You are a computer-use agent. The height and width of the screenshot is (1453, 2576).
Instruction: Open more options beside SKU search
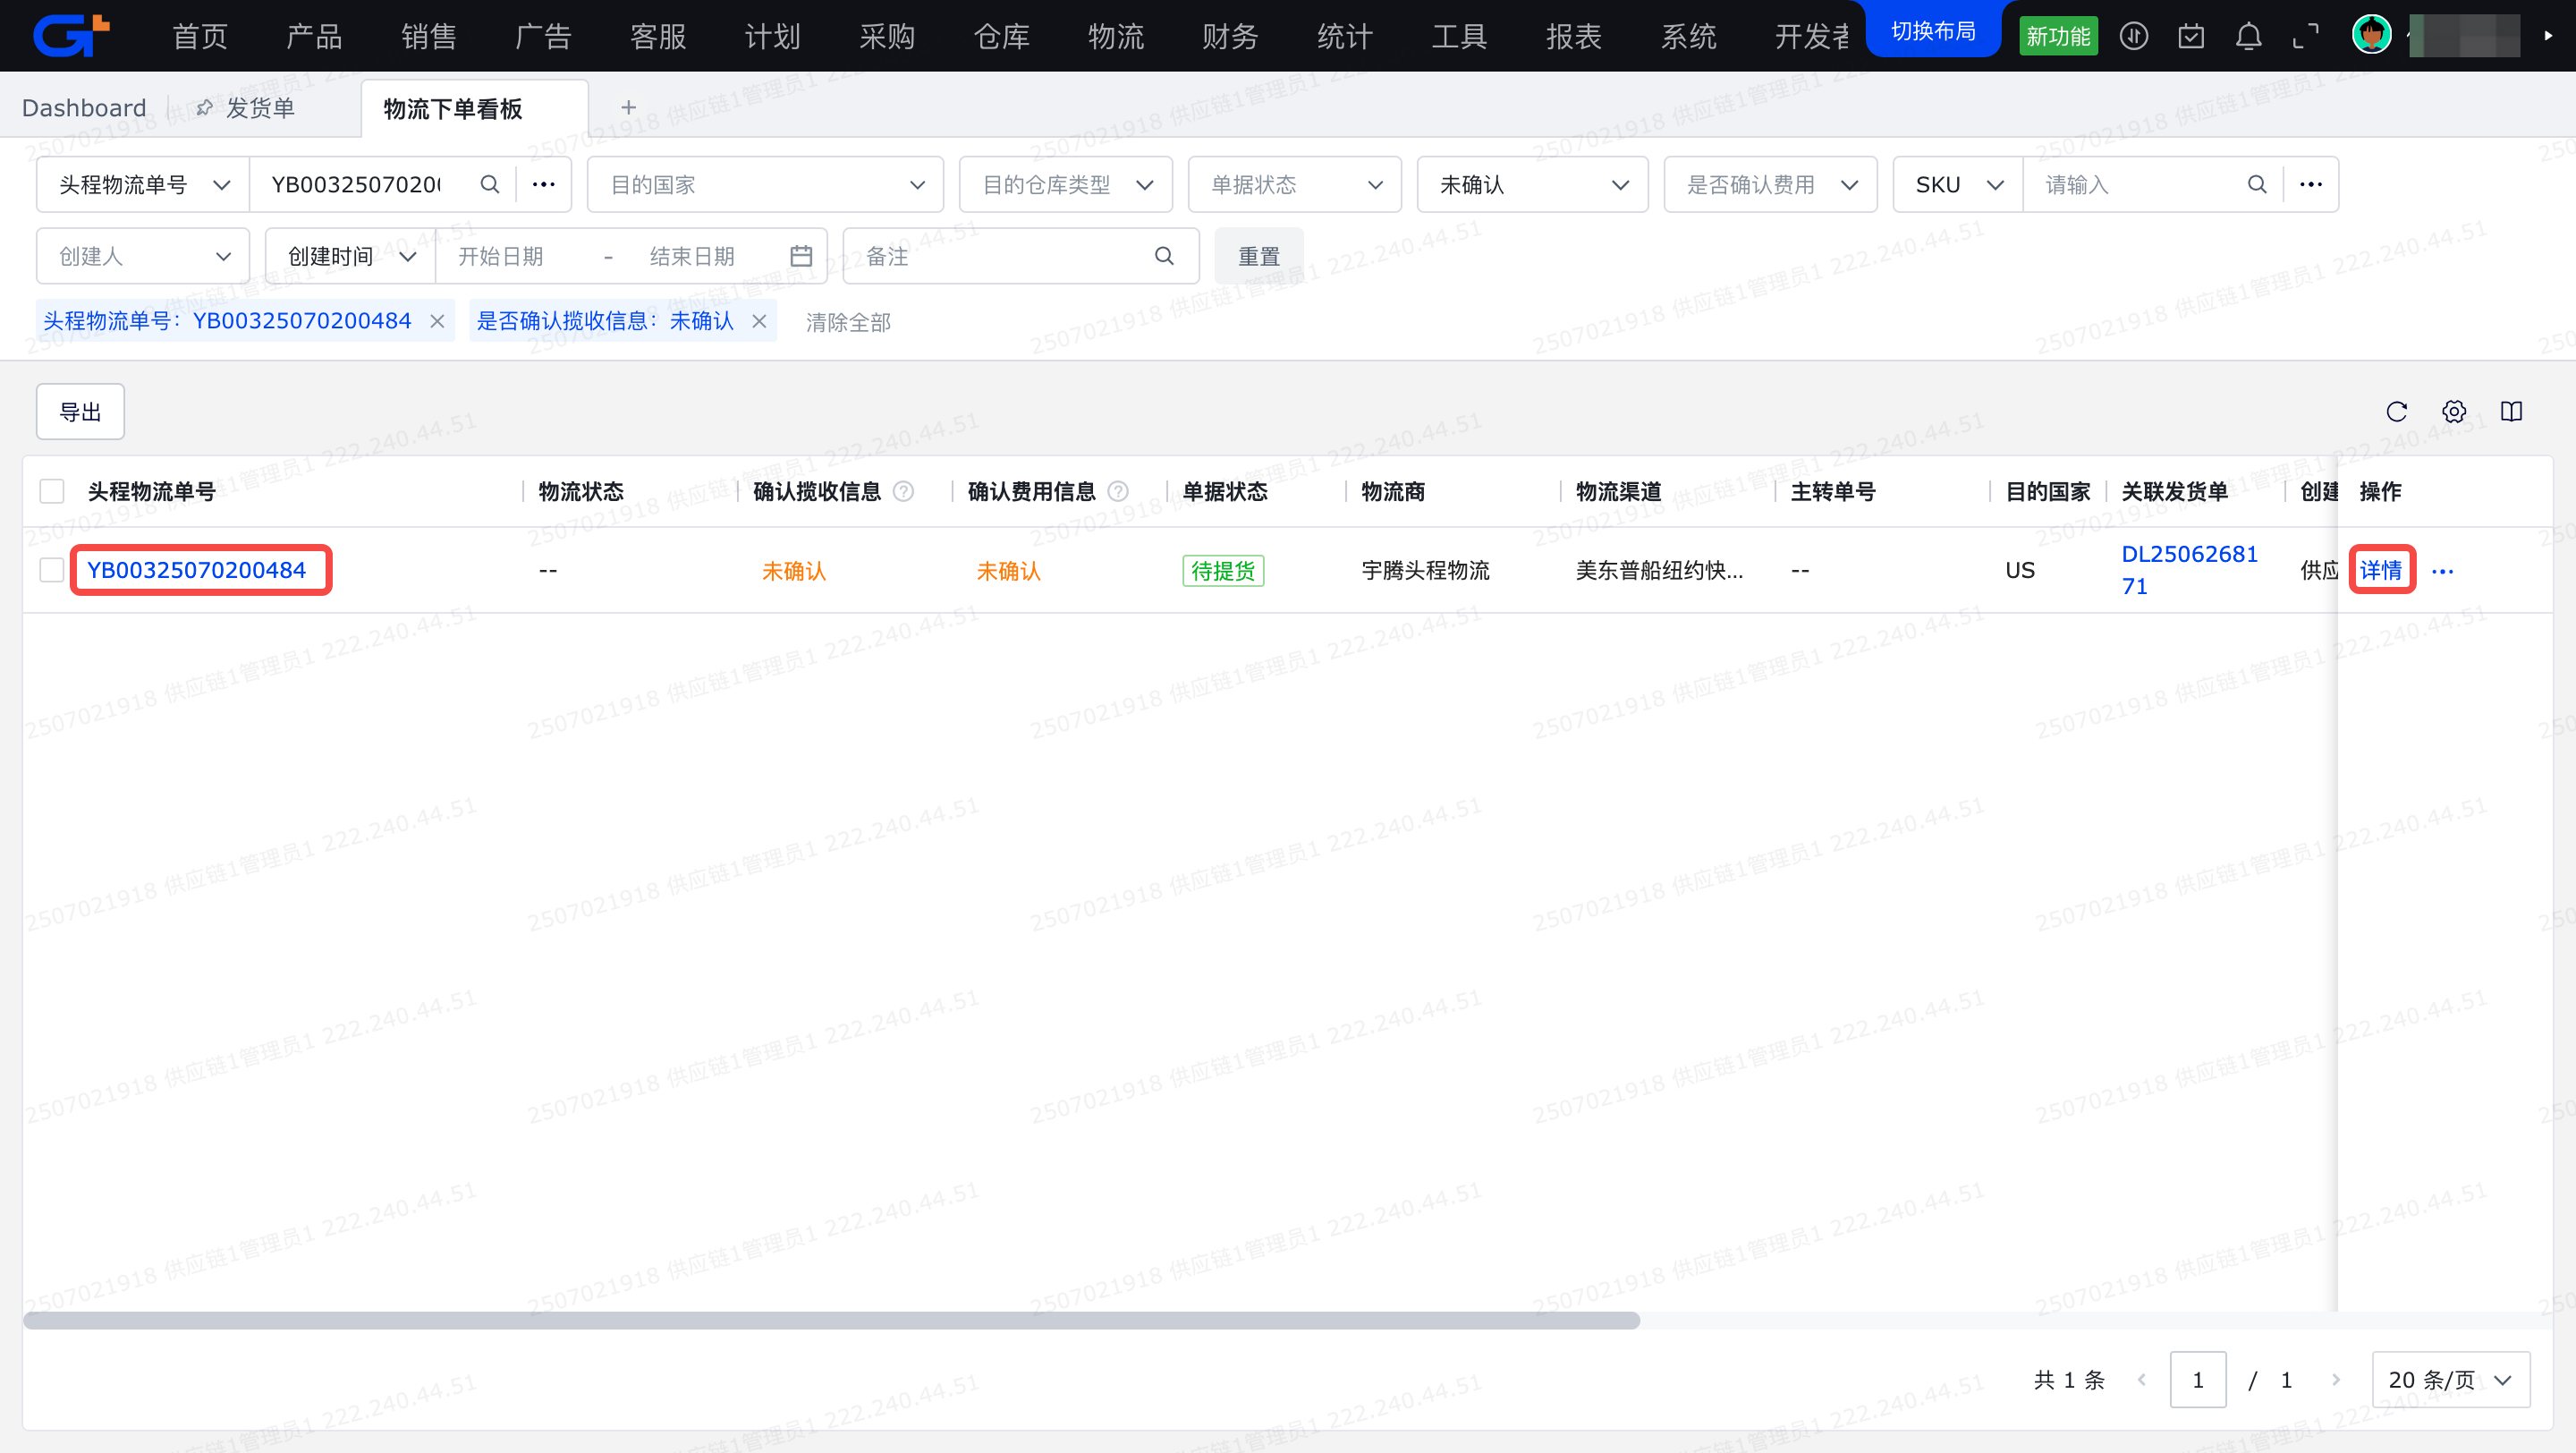[x=2310, y=184]
